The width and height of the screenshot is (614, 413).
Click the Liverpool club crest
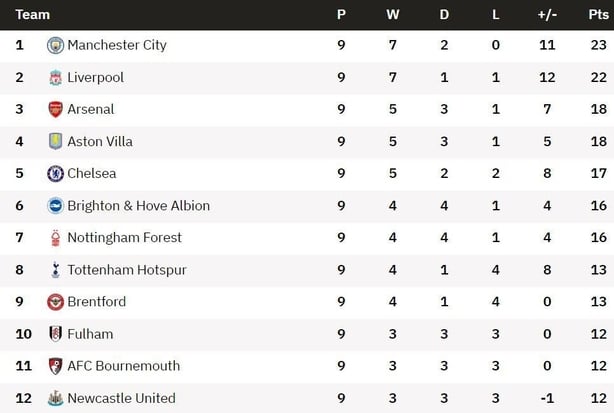coord(55,78)
